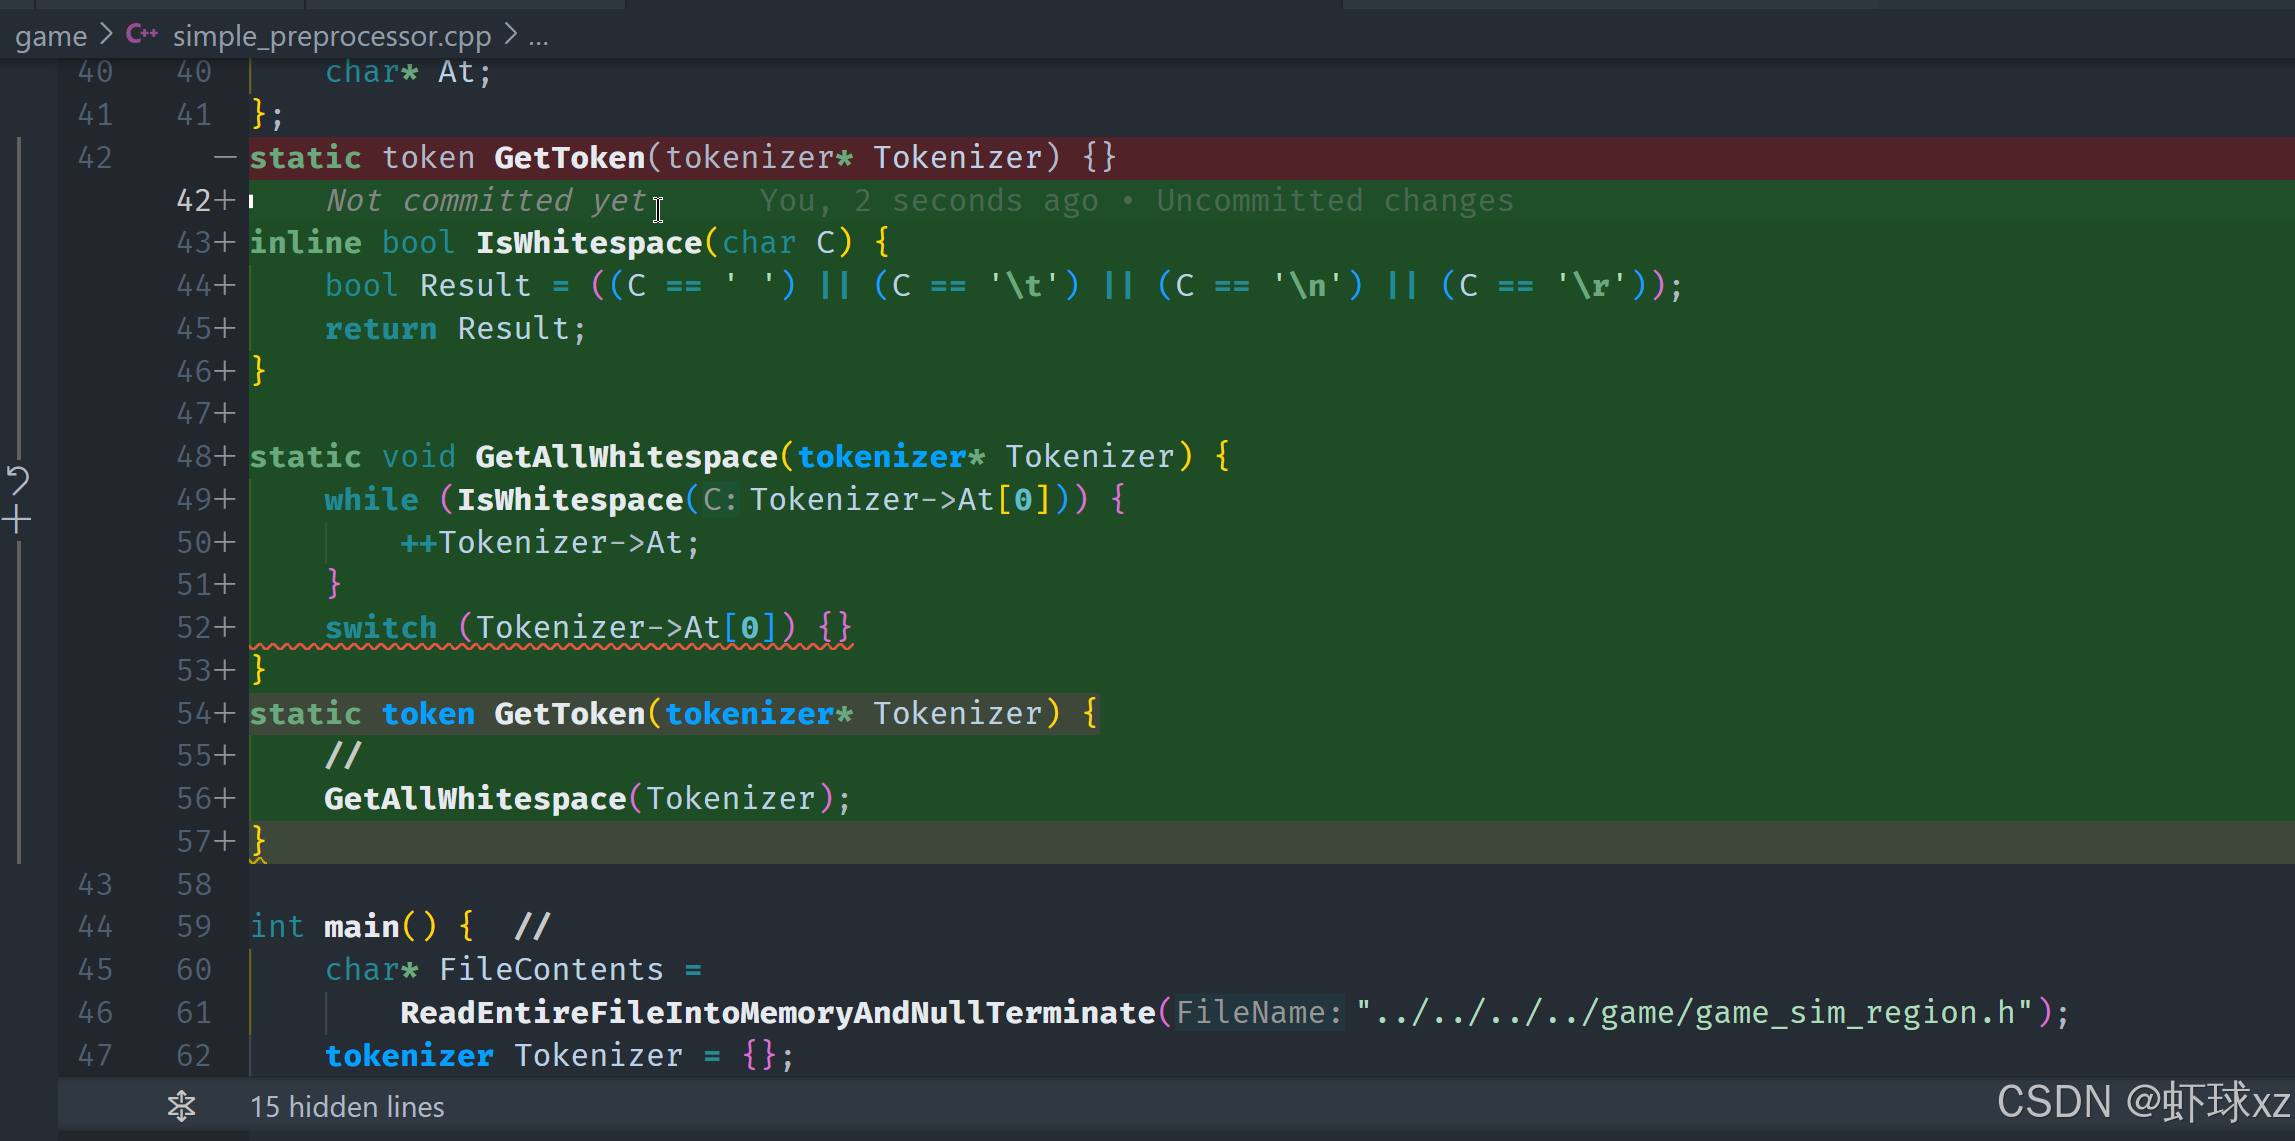Click the 'Uncommitted changes' blame text
Viewport: 2295px width, 1141px height.
click(x=1334, y=201)
